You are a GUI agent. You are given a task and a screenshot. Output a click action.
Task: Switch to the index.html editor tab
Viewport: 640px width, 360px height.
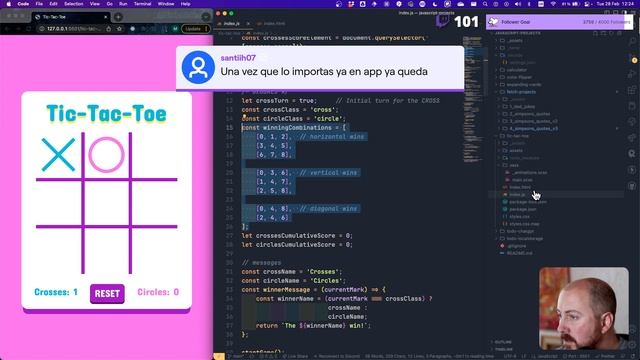click(271, 24)
